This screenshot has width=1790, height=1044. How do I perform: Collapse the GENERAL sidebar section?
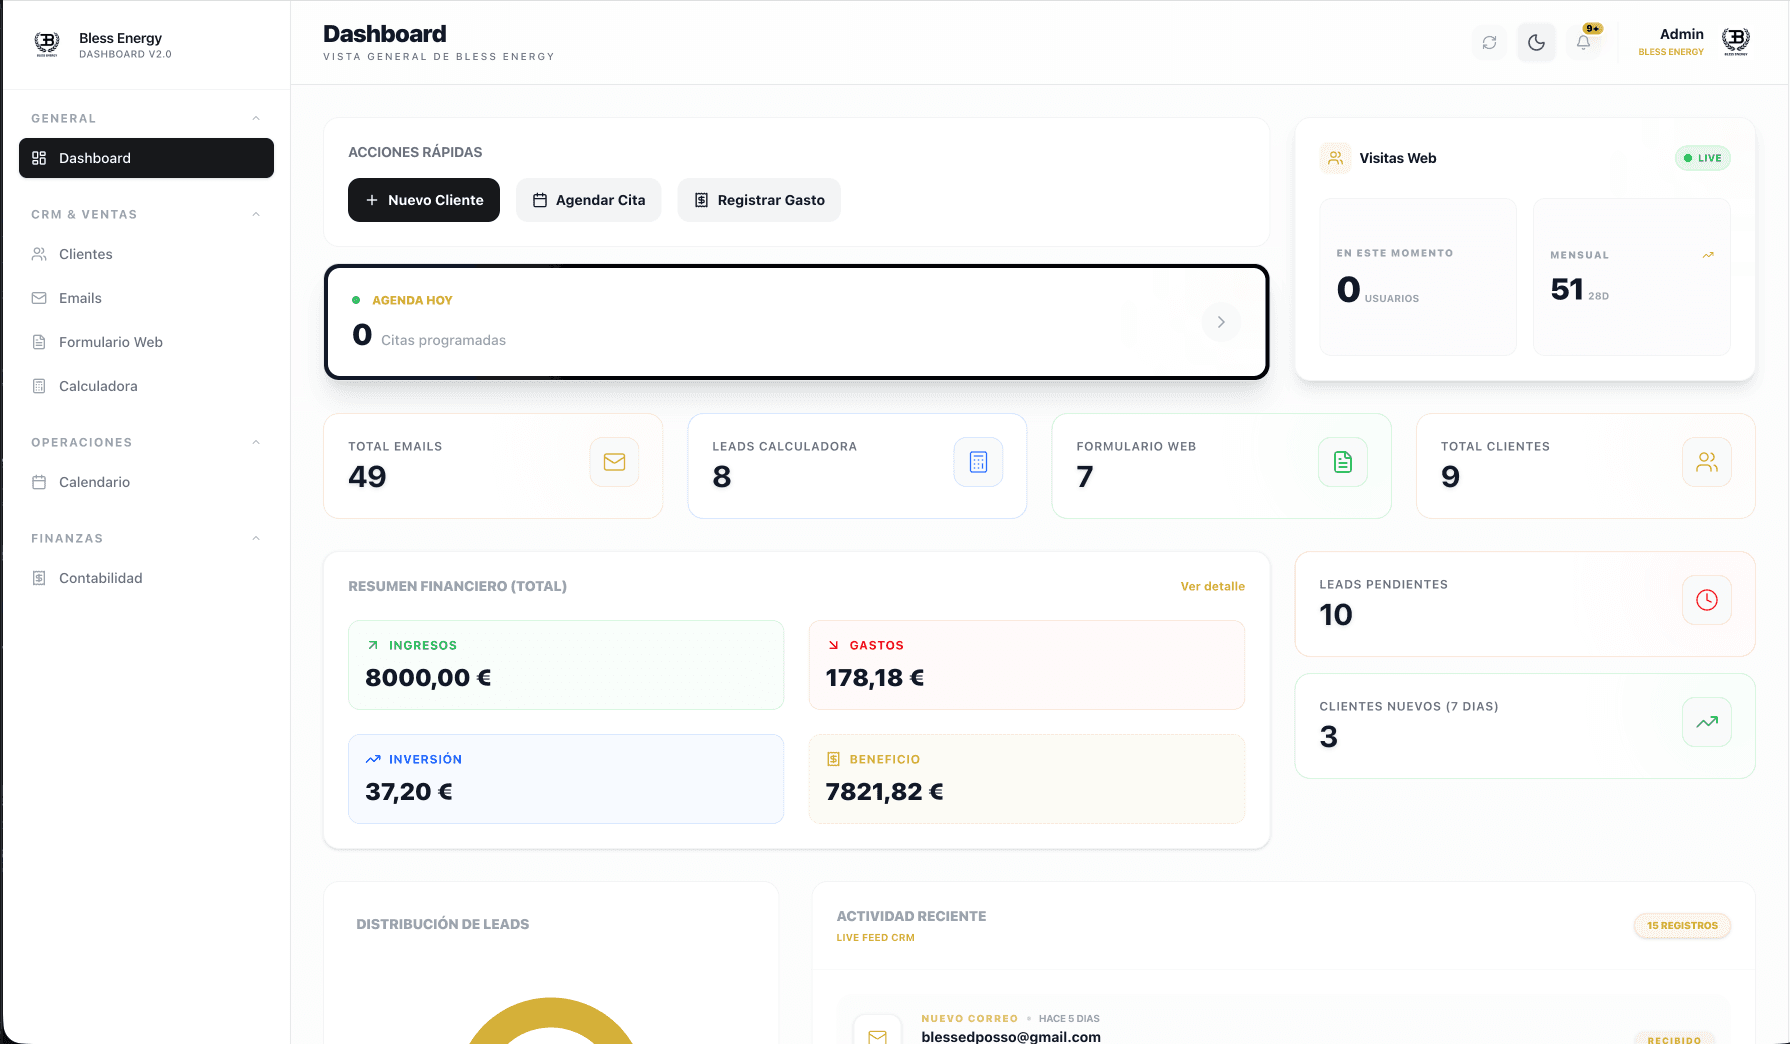(x=257, y=118)
